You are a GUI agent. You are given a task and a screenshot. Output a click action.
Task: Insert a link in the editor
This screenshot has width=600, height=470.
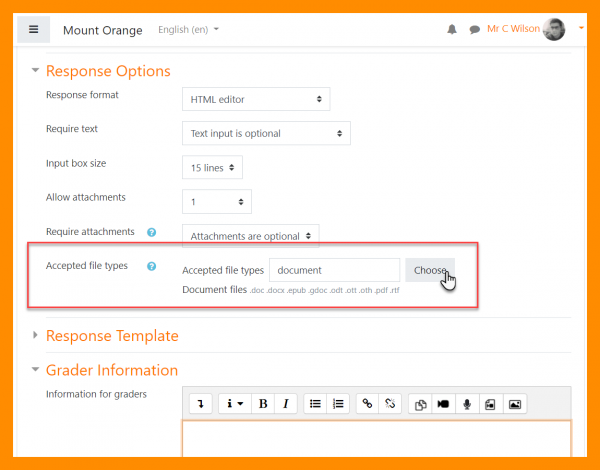coord(367,404)
